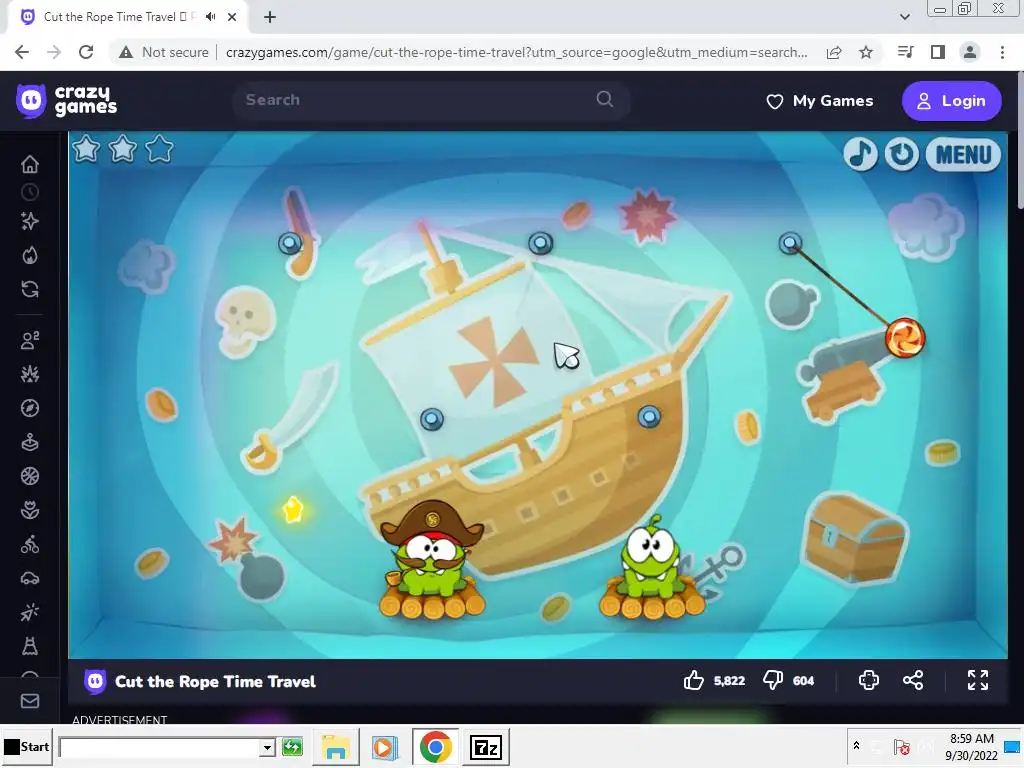The image size is (1024, 768).
Task: Open the media controls icon in toolbar
Action: (906, 52)
